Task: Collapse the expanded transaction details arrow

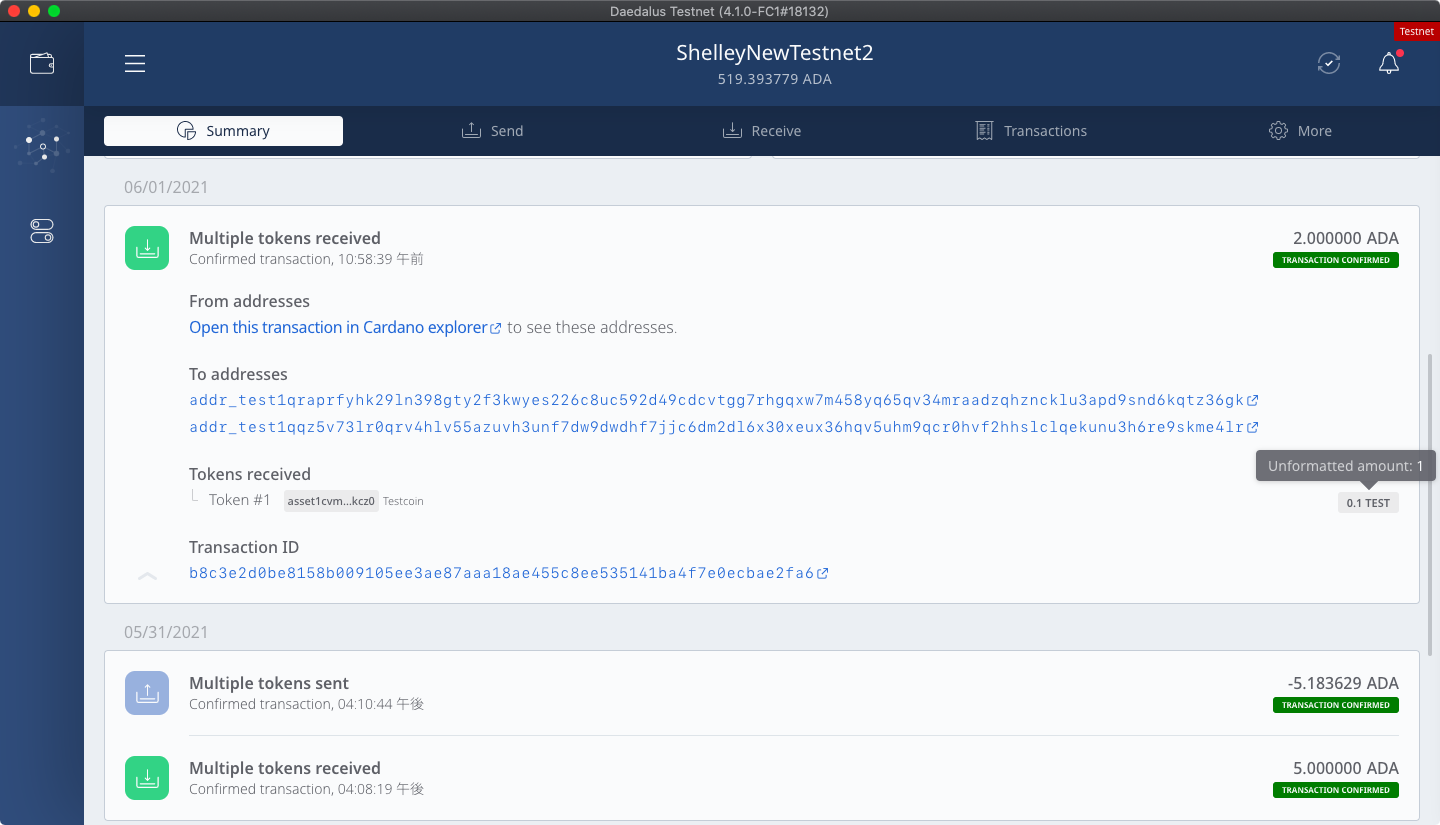Action: tap(147, 576)
